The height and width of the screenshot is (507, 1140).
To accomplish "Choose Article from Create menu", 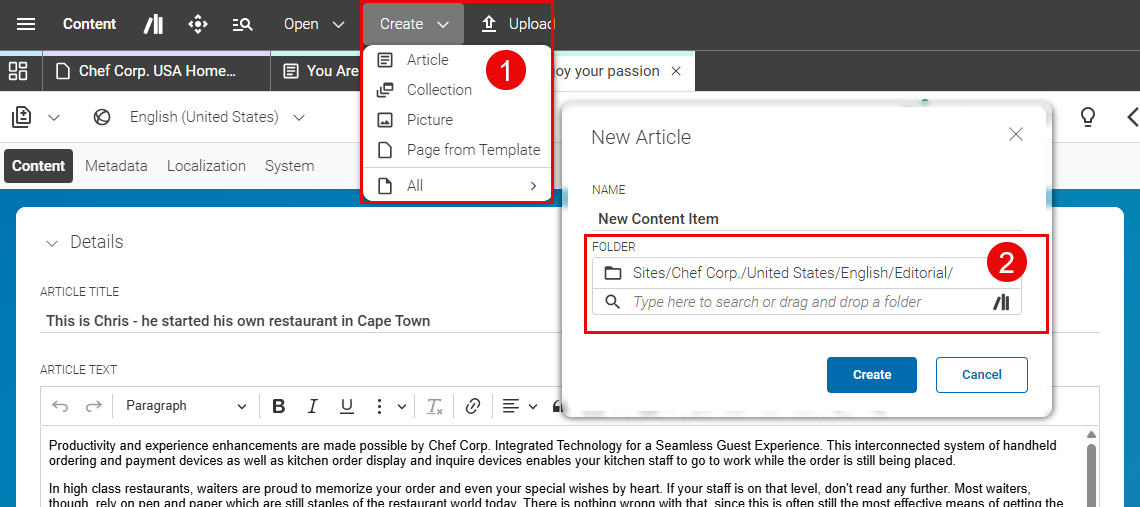I will 458,60.
